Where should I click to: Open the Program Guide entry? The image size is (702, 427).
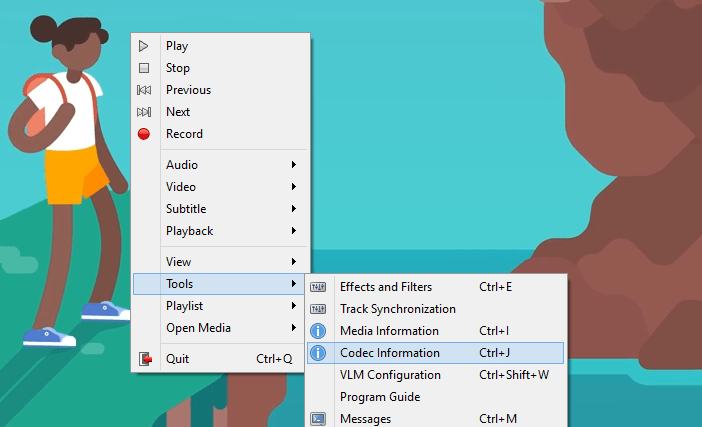coord(380,397)
